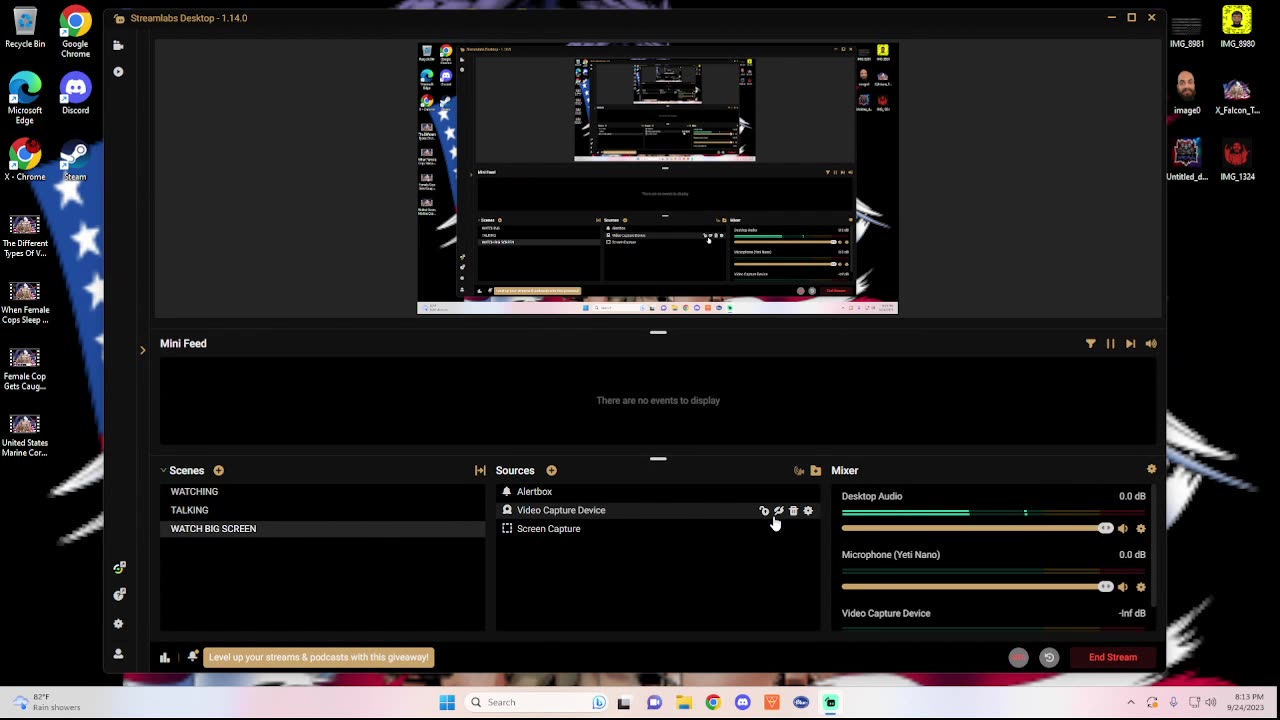Open File Explorer from taskbar
The height and width of the screenshot is (720, 1280).
click(x=683, y=702)
